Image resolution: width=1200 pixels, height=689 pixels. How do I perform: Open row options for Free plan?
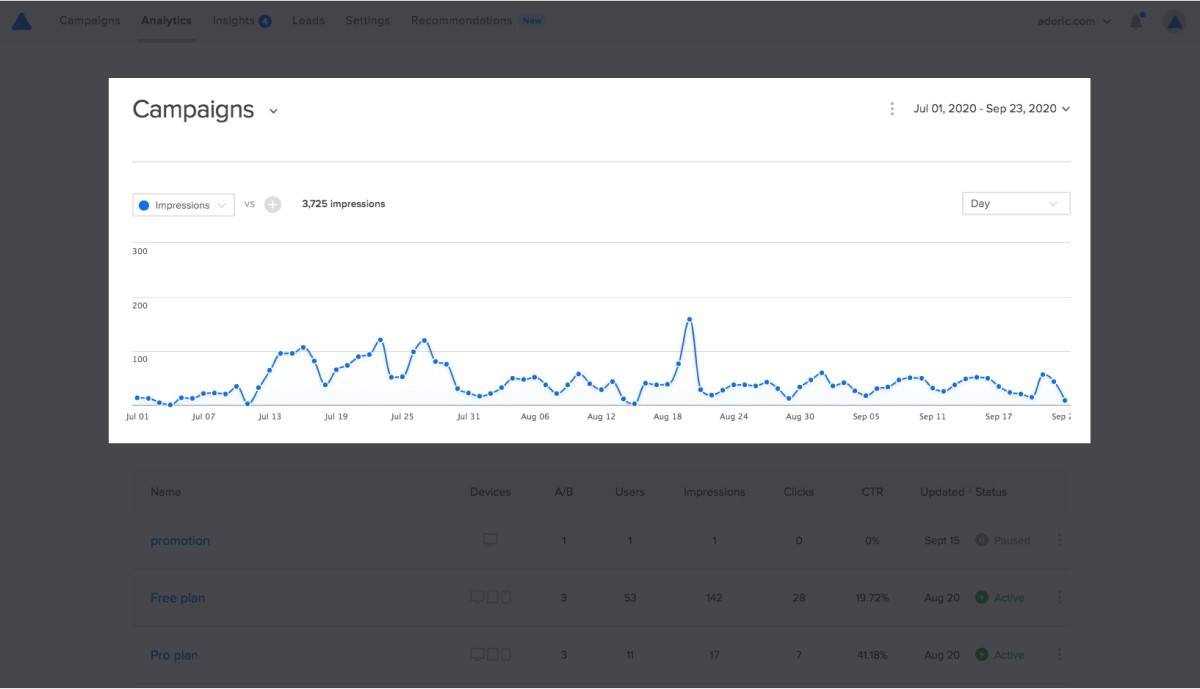[1059, 597]
